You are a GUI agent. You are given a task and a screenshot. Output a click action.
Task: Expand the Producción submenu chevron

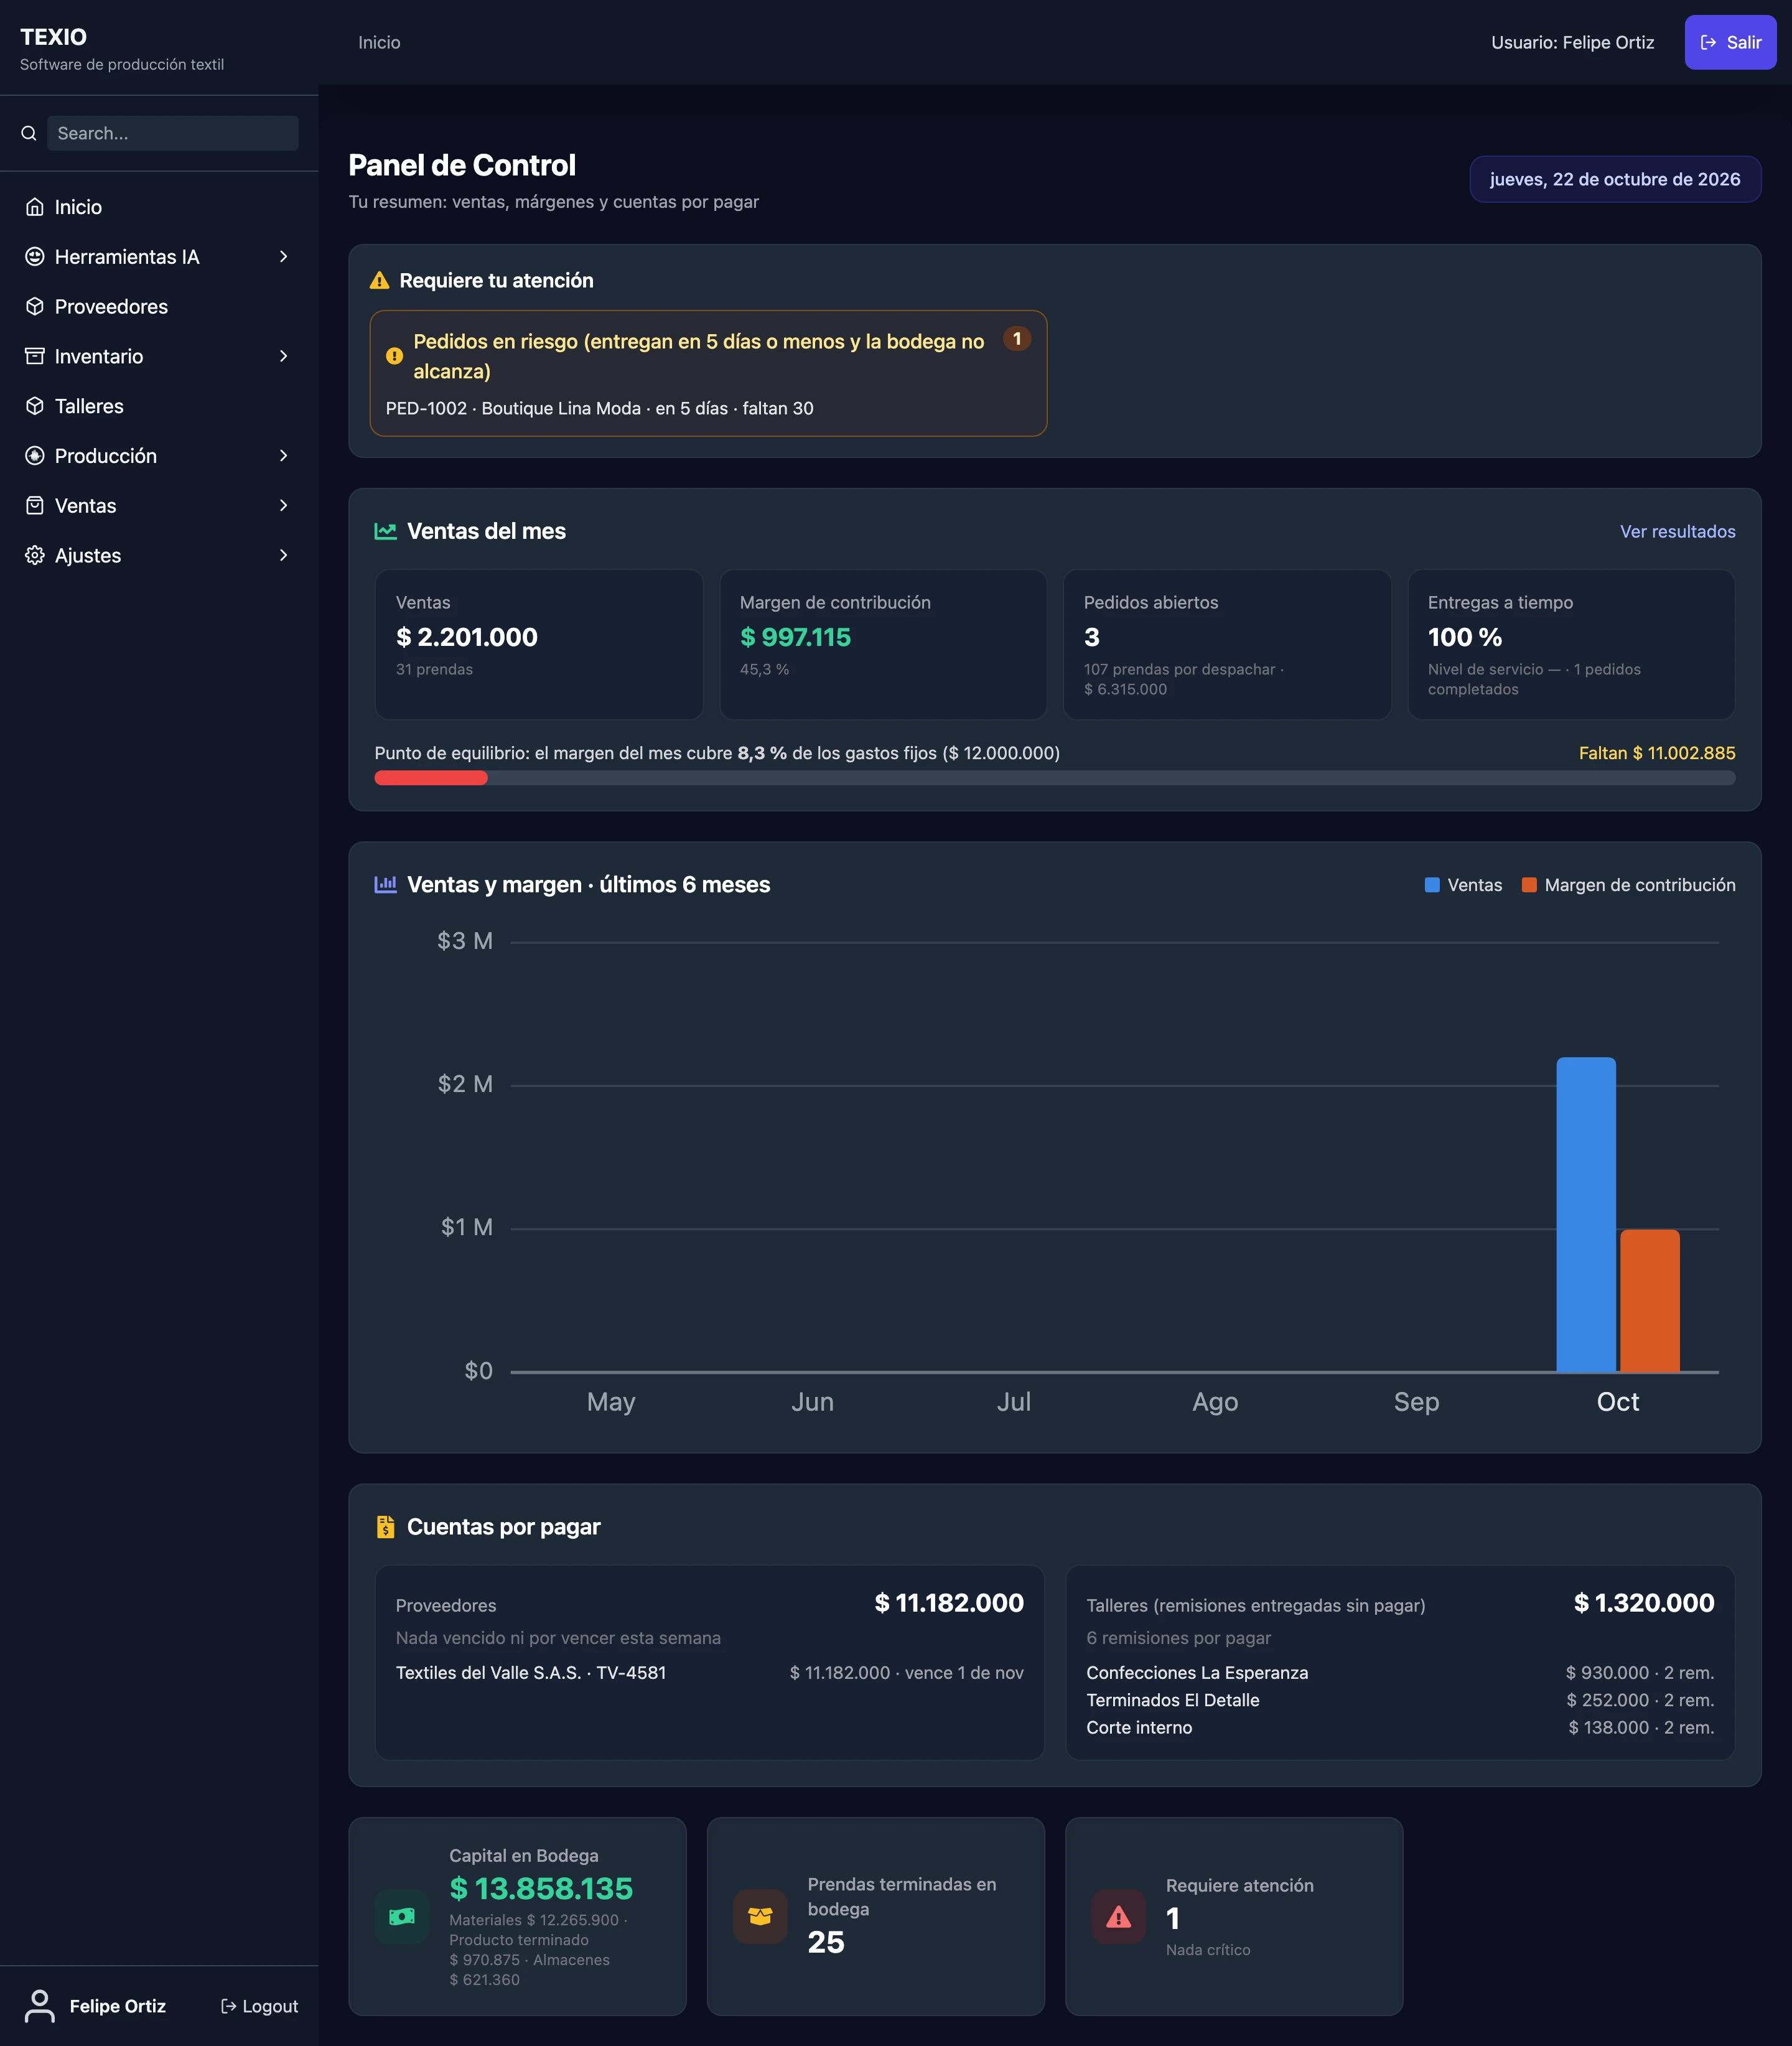tap(284, 456)
